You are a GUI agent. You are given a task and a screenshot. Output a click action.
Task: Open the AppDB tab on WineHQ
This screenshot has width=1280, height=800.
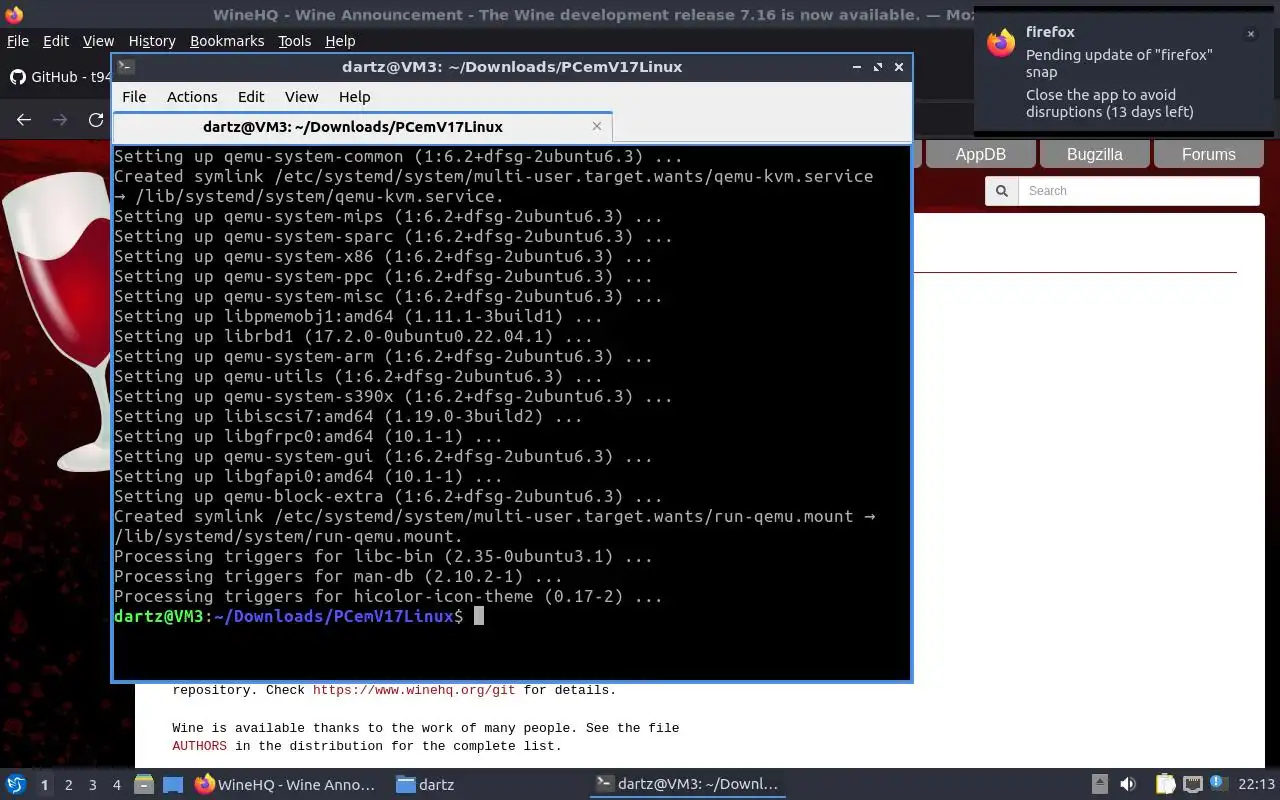tap(980, 154)
